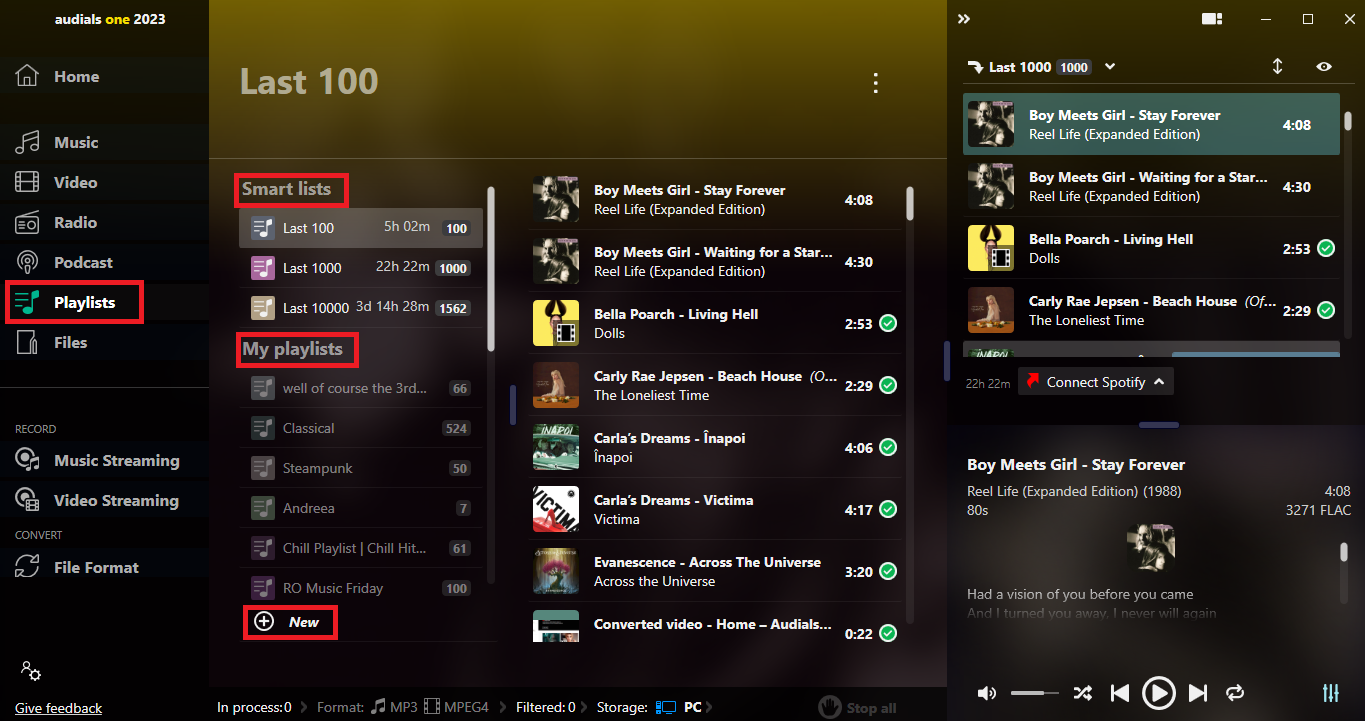Toggle repeat playback

1236,693
